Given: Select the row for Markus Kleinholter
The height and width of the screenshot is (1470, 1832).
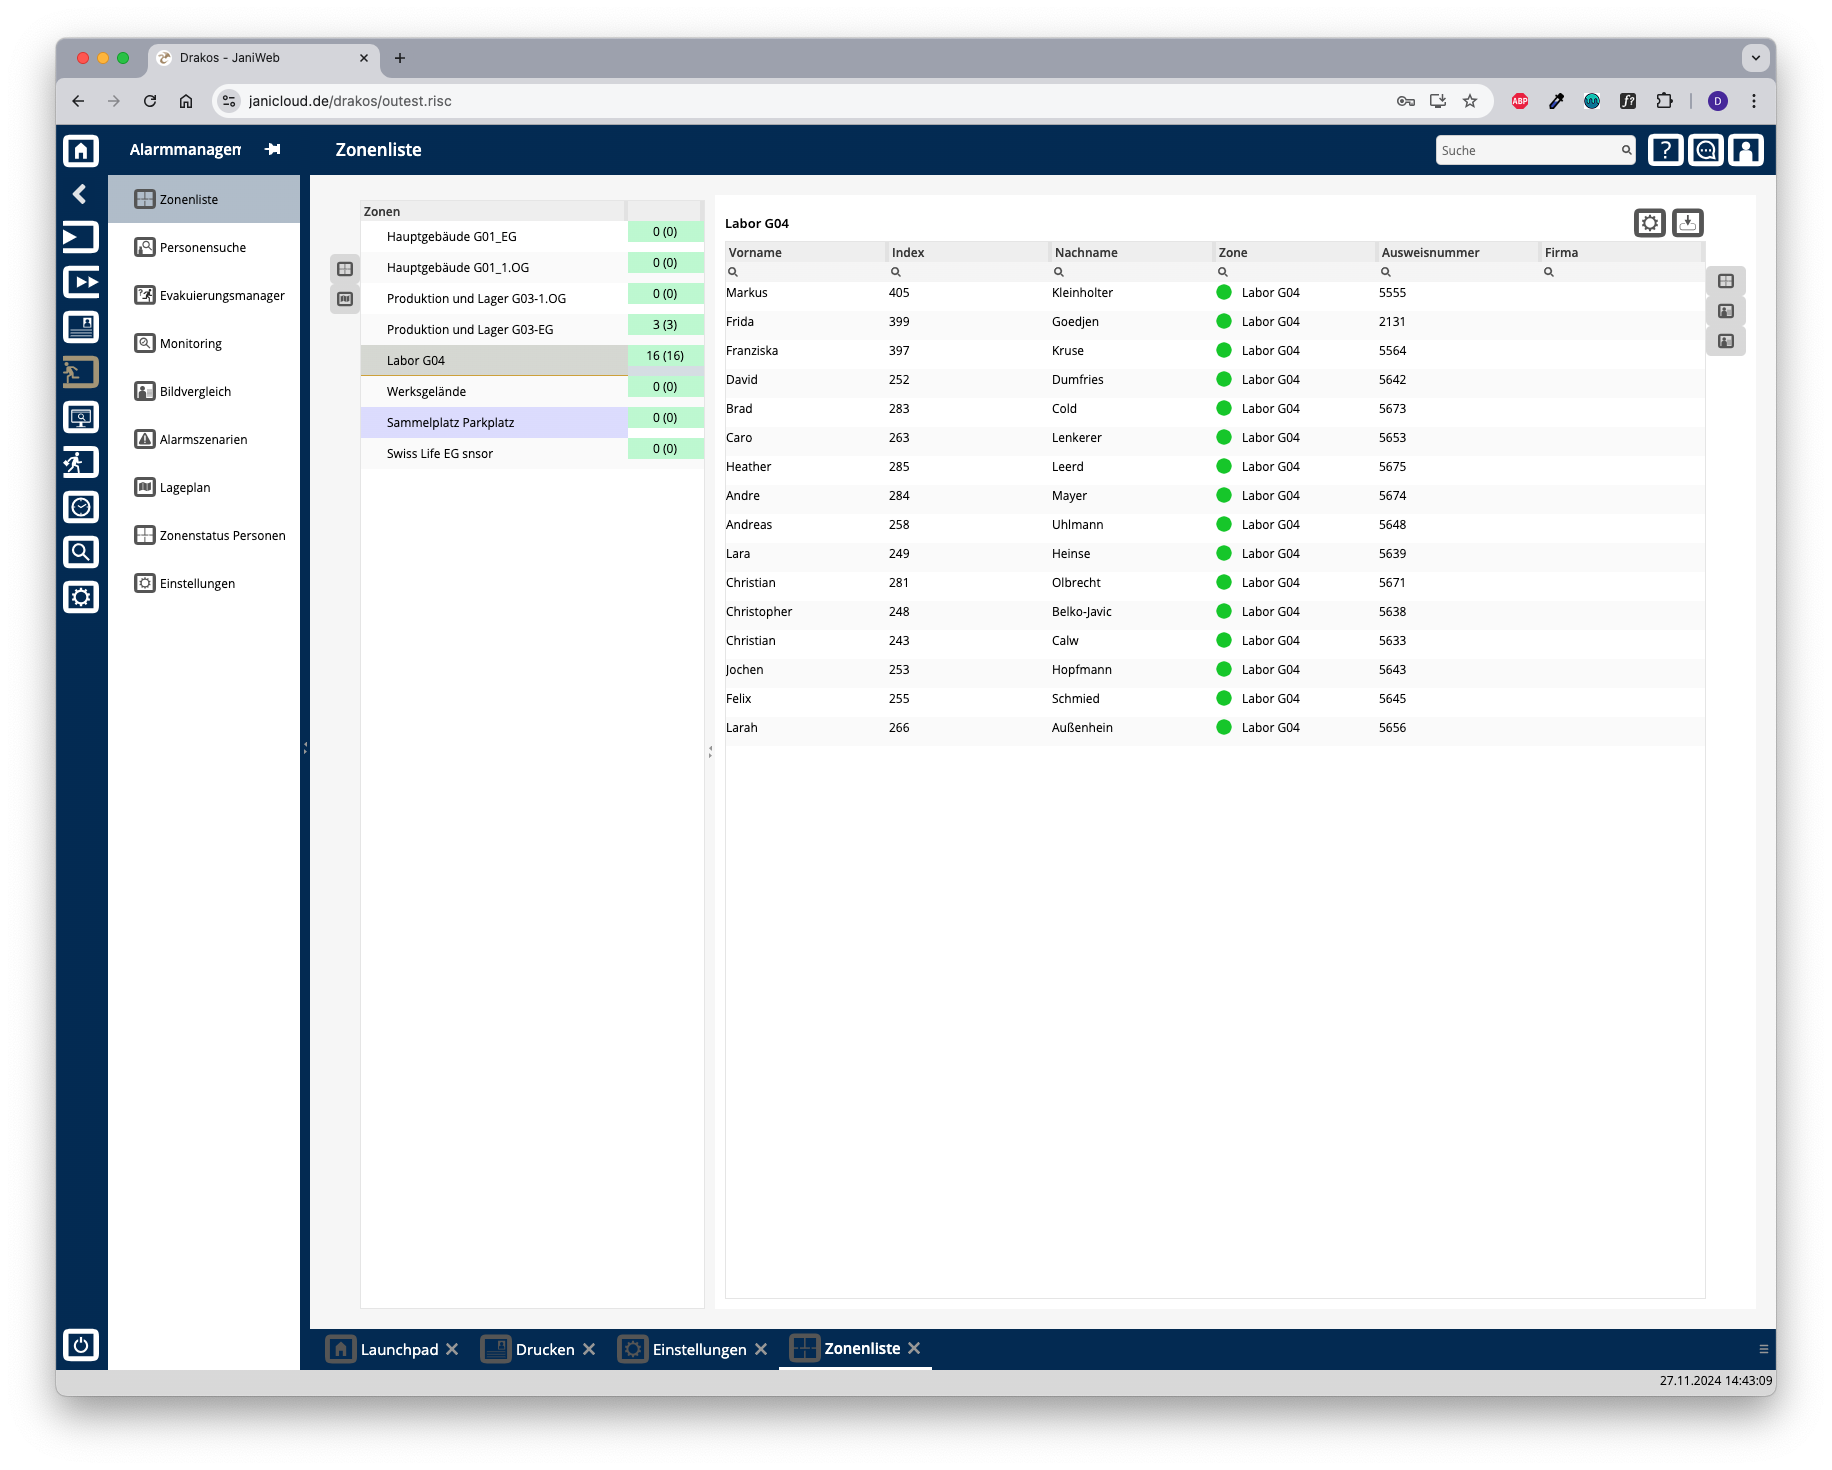Looking at the screenshot, I should tap(1214, 293).
